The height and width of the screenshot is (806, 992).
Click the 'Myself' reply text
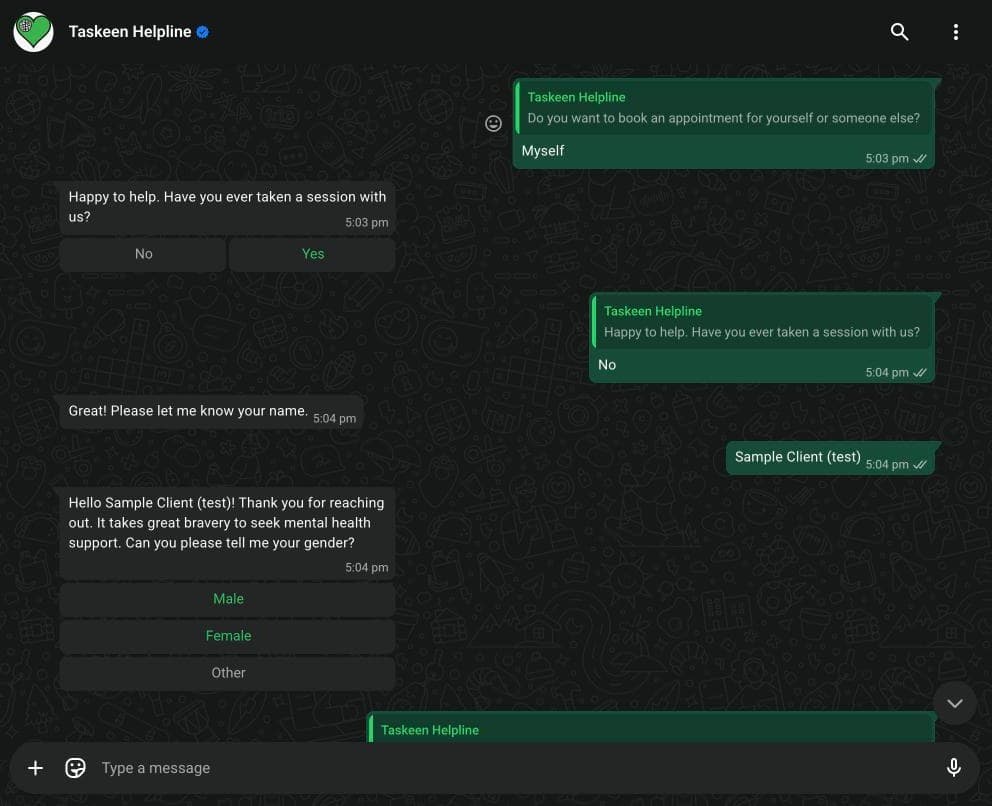coord(543,151)
